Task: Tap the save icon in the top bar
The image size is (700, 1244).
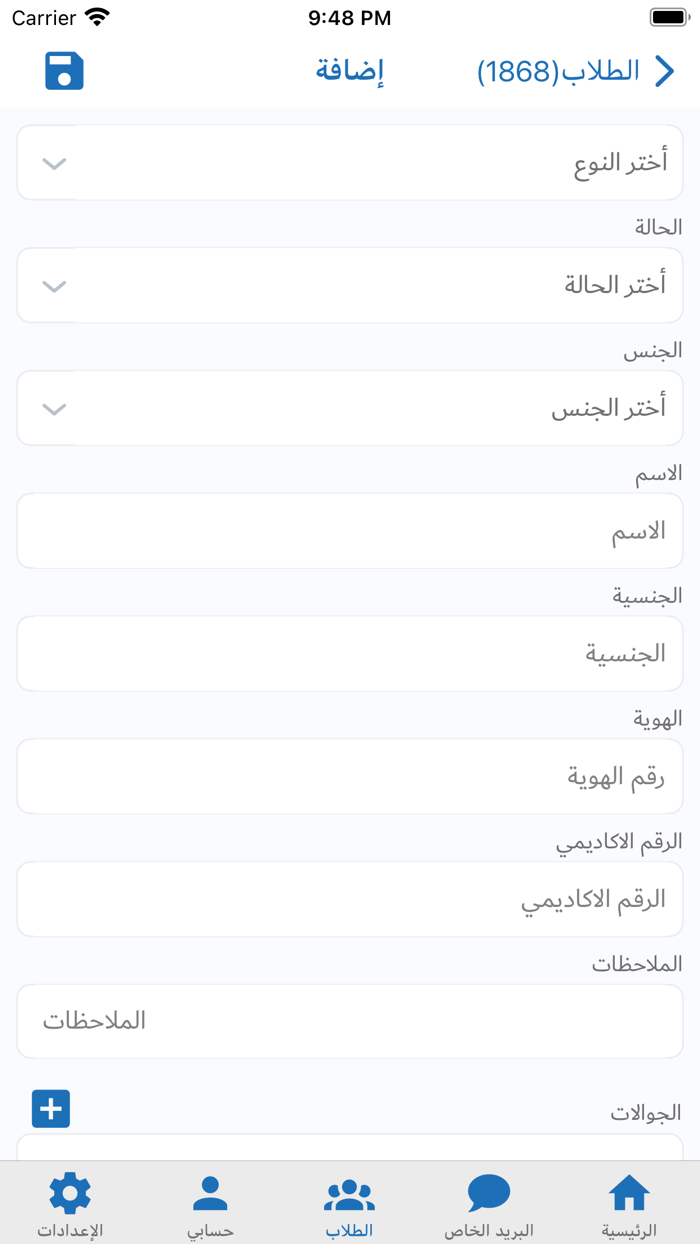Action: pyautogui.click(x=64, y=70)
